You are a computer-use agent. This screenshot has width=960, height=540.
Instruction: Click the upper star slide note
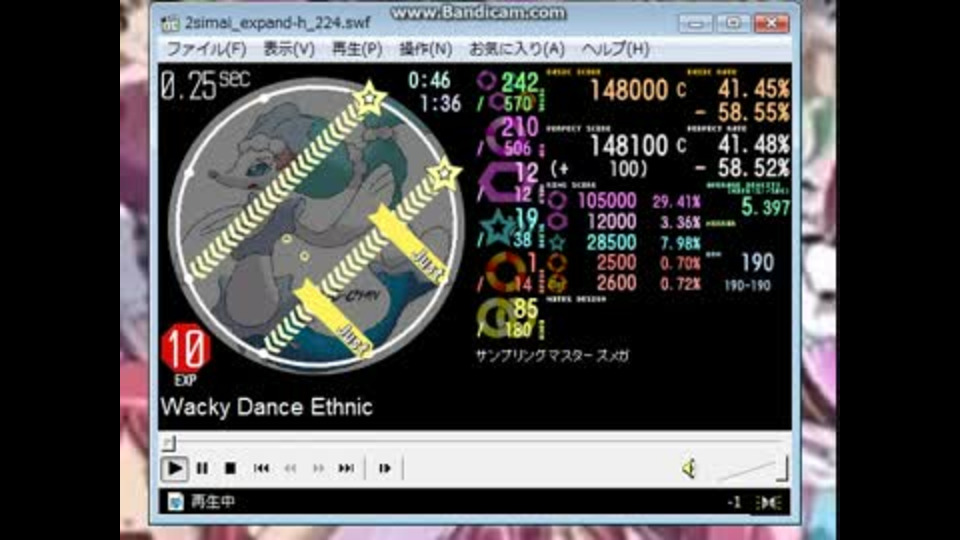click(x=369, y=98)
